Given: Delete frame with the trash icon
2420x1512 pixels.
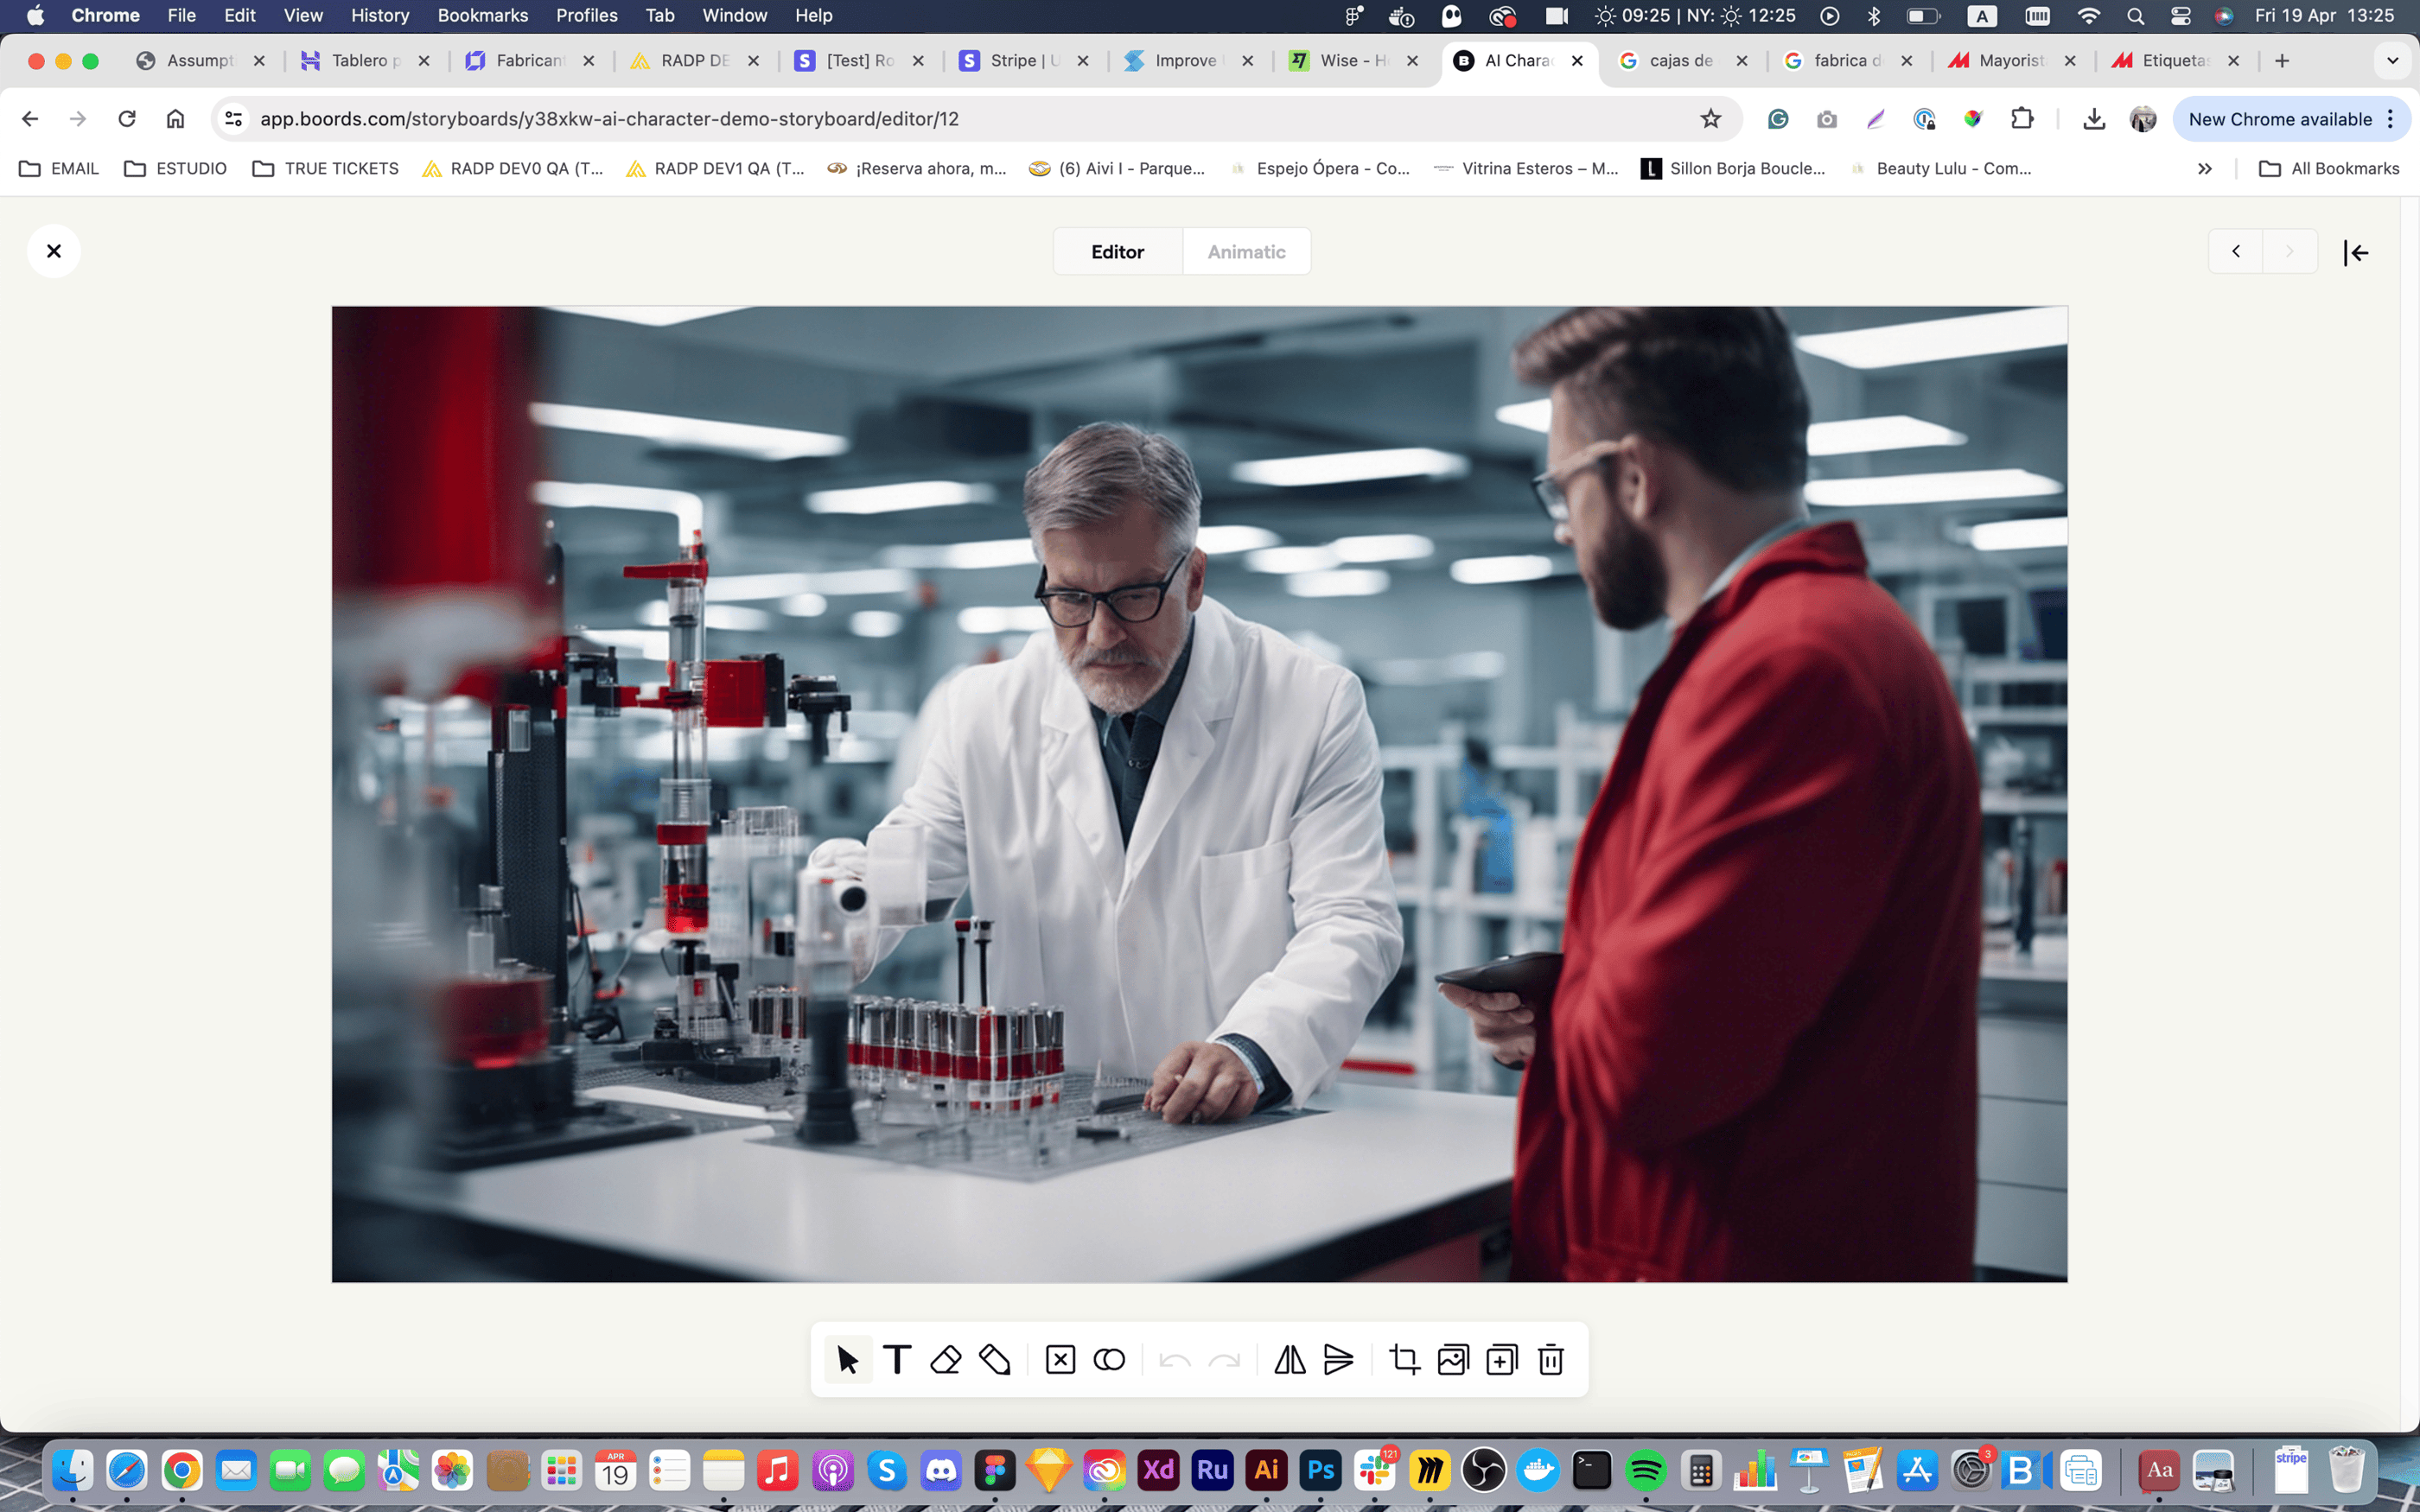Looking at the screenshot, I should pos(1550,1360).
